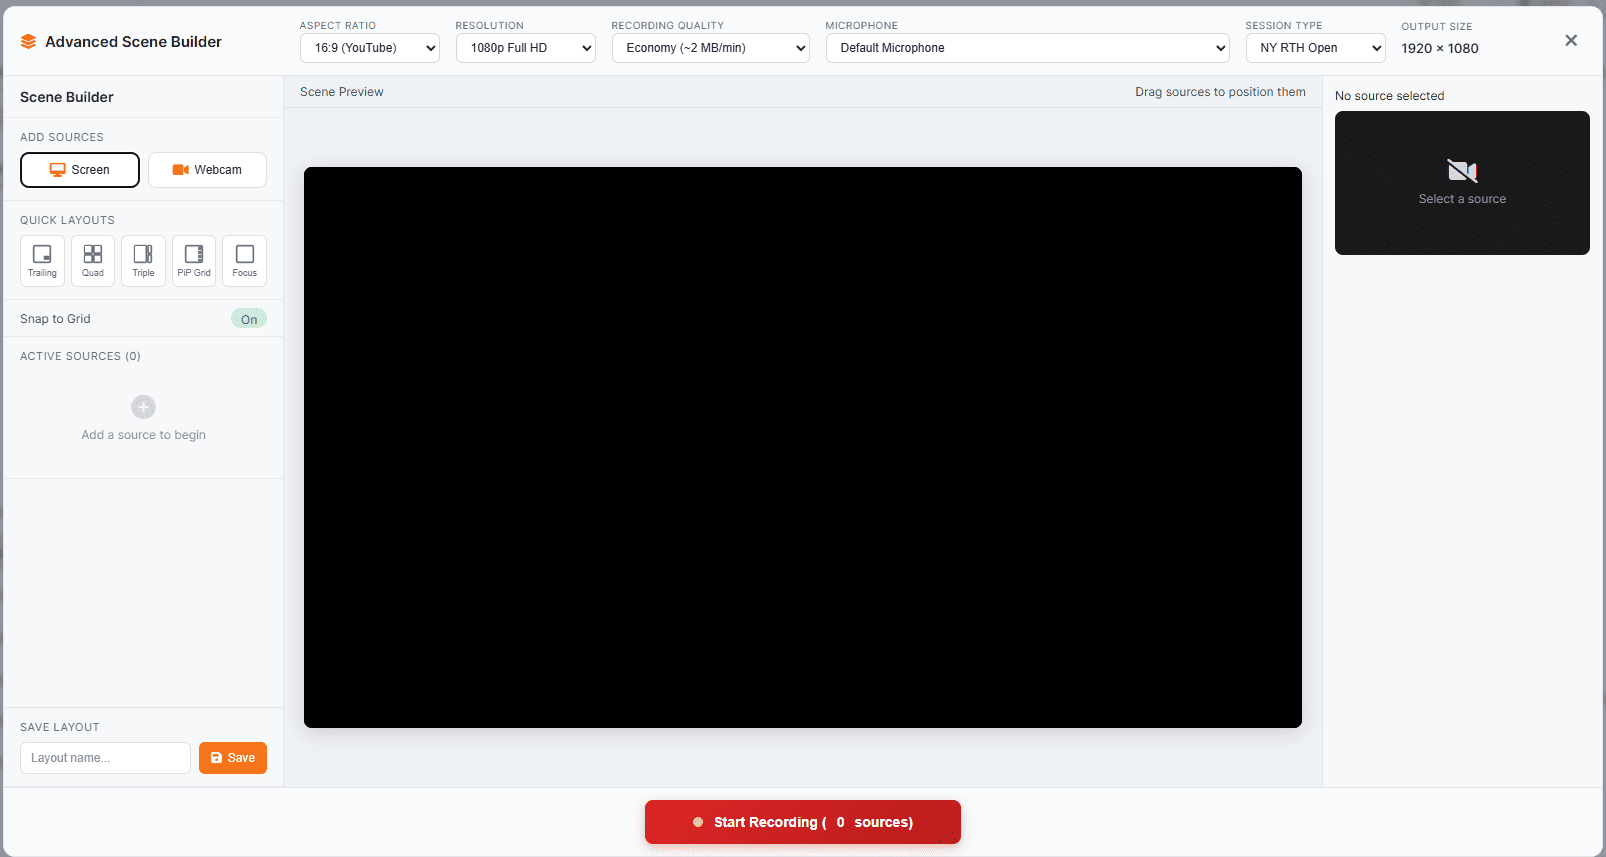This screenshot has height=857, width=1606.
Task: Add a Screen source
Action: tap(80, 170)
